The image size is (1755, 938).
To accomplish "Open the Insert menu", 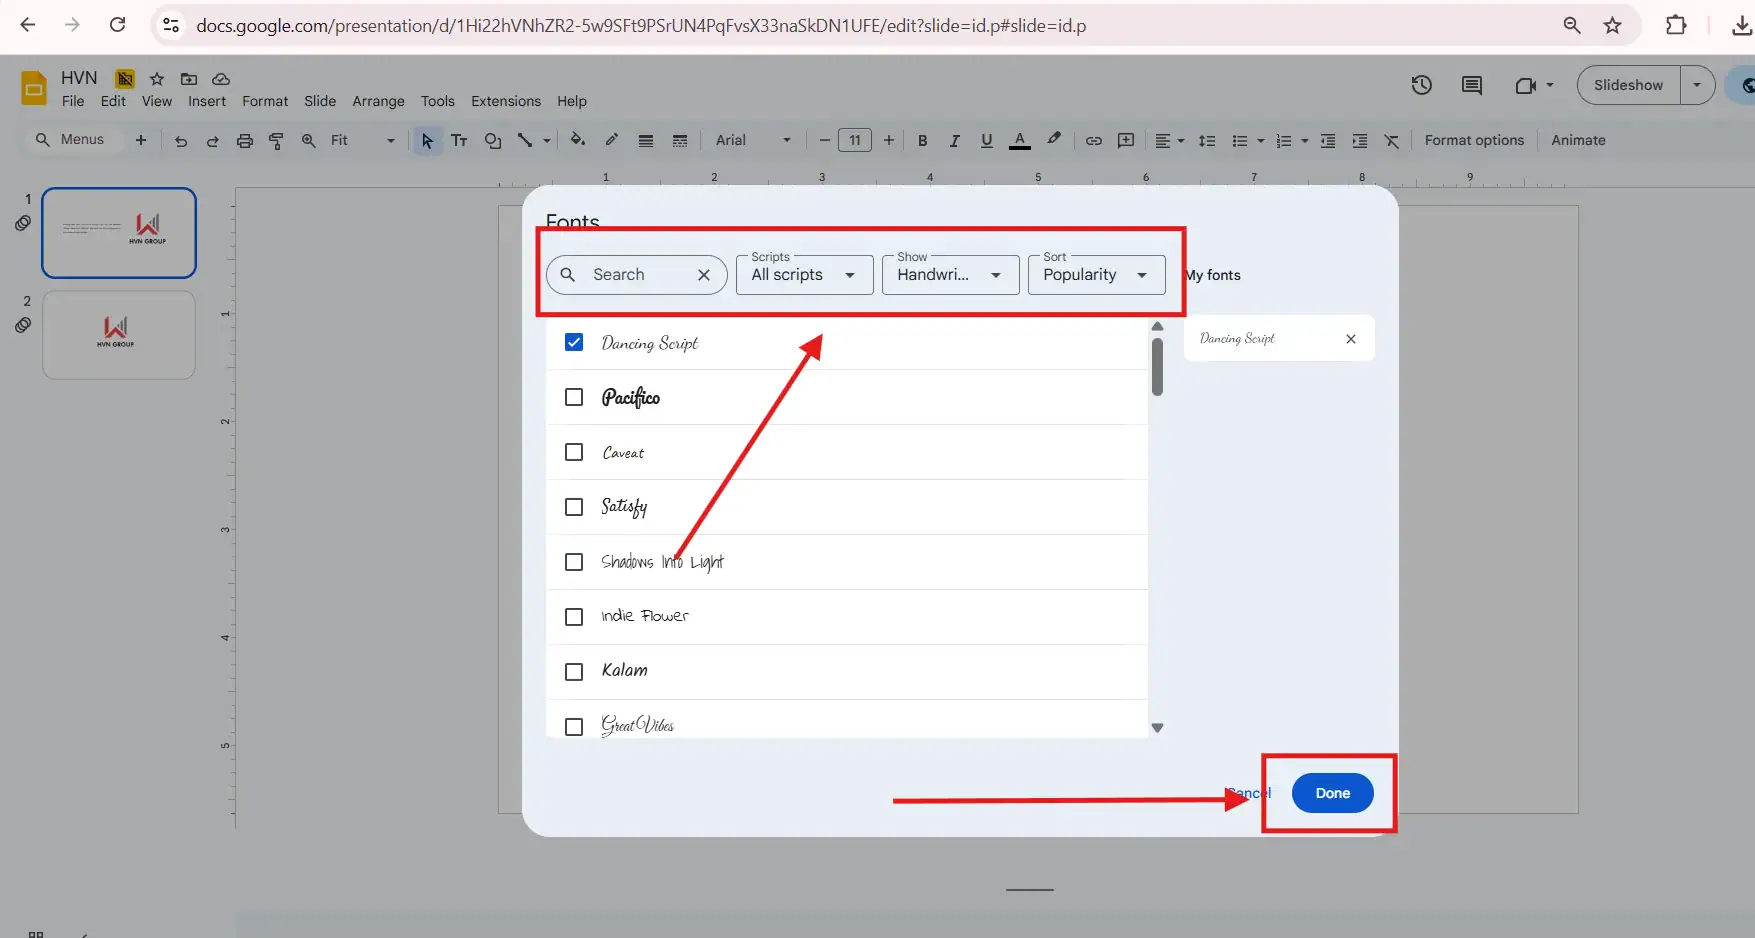I will [x=207, y=101].
